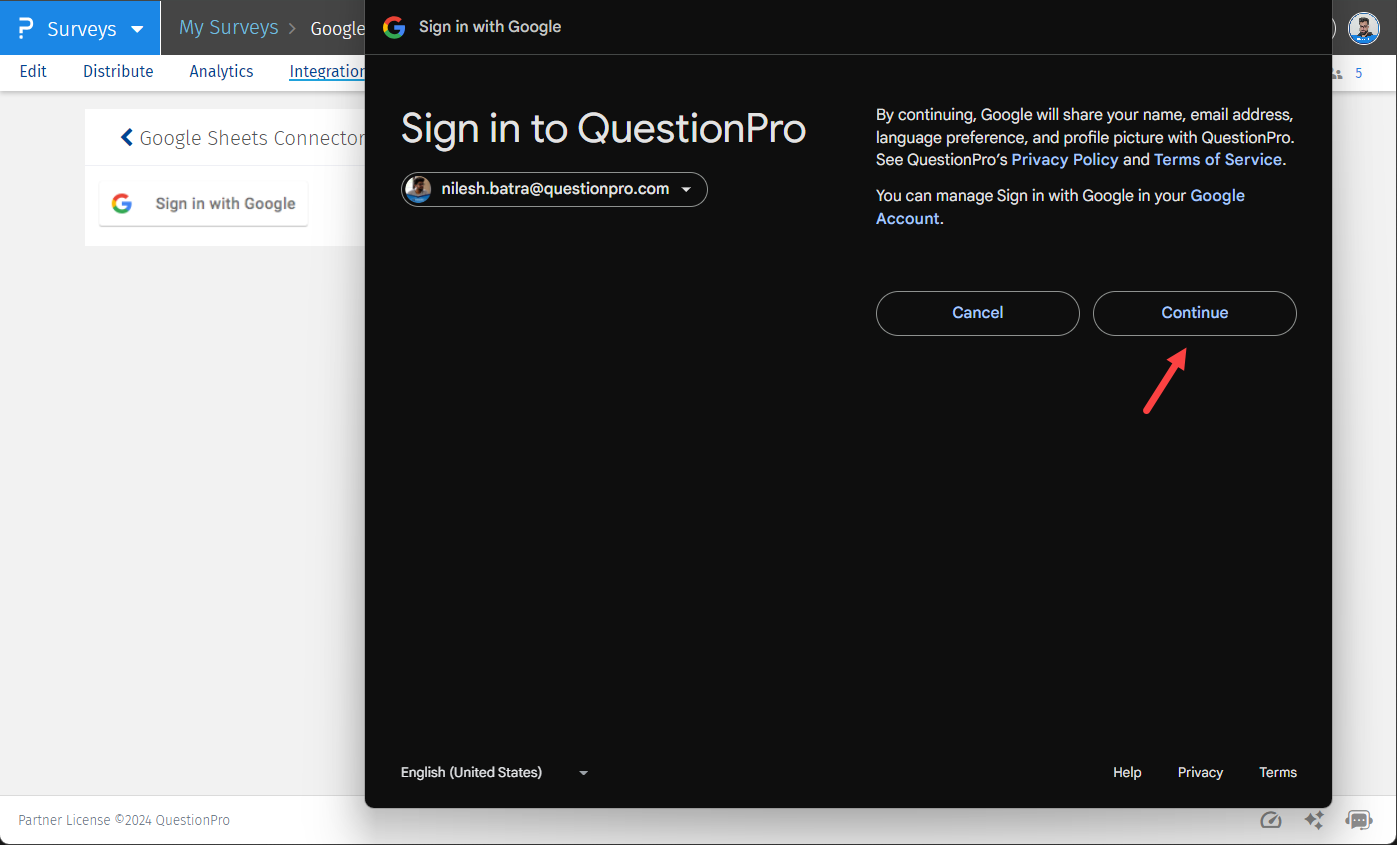Open the Edit tab
1397x845 pixels.
(x=33, y=71)
